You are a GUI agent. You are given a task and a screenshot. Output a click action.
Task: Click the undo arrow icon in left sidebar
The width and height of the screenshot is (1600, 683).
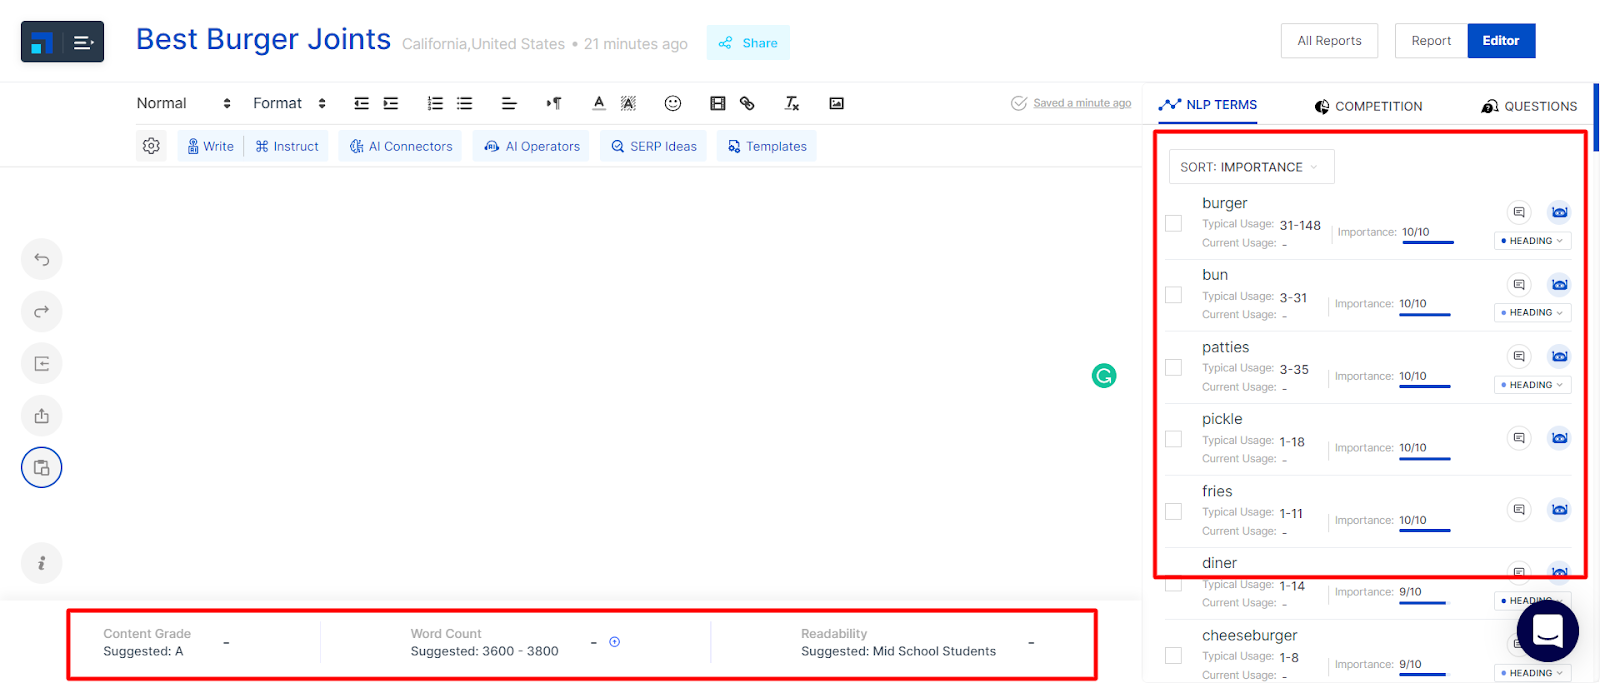coord(41,260)
